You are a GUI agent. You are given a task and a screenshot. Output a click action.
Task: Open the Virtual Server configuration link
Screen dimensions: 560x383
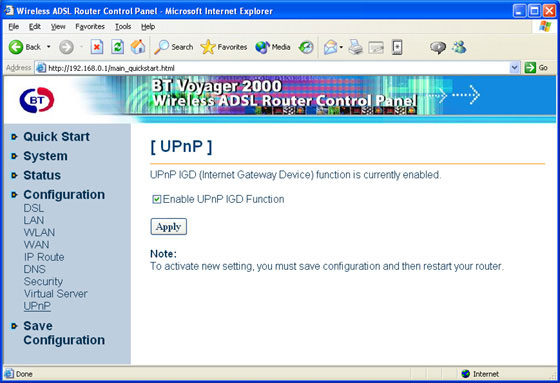[56, 294]
